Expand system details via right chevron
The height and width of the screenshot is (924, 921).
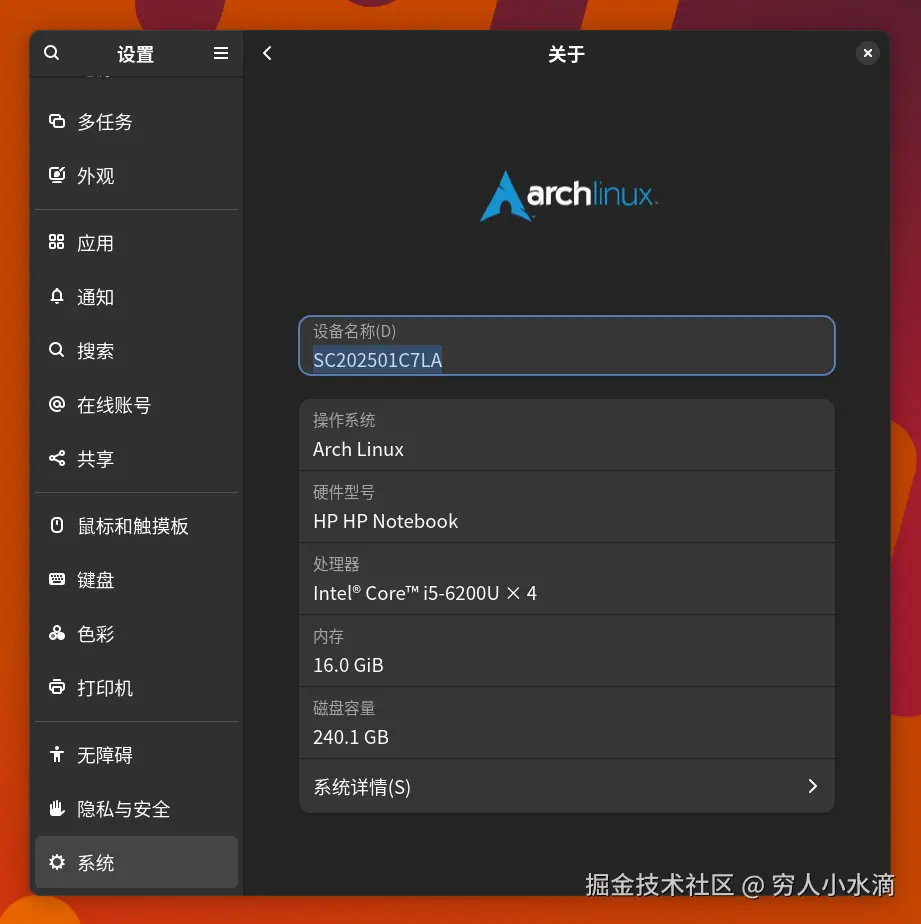point(813,786)
